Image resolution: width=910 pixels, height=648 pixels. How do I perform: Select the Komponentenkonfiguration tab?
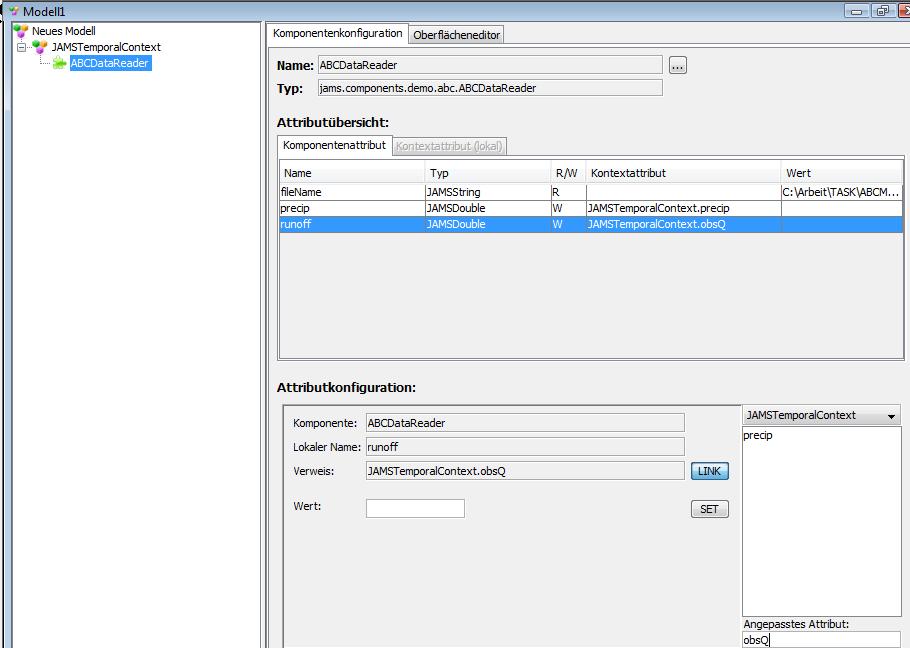point(338,33)
